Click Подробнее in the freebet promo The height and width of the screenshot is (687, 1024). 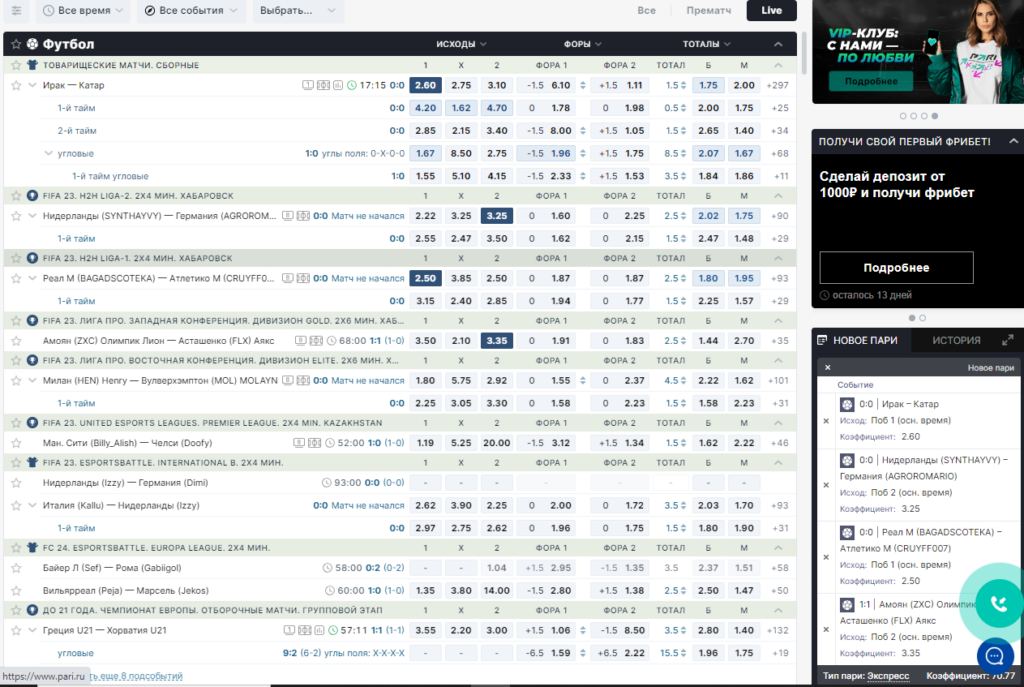(896, 268)
